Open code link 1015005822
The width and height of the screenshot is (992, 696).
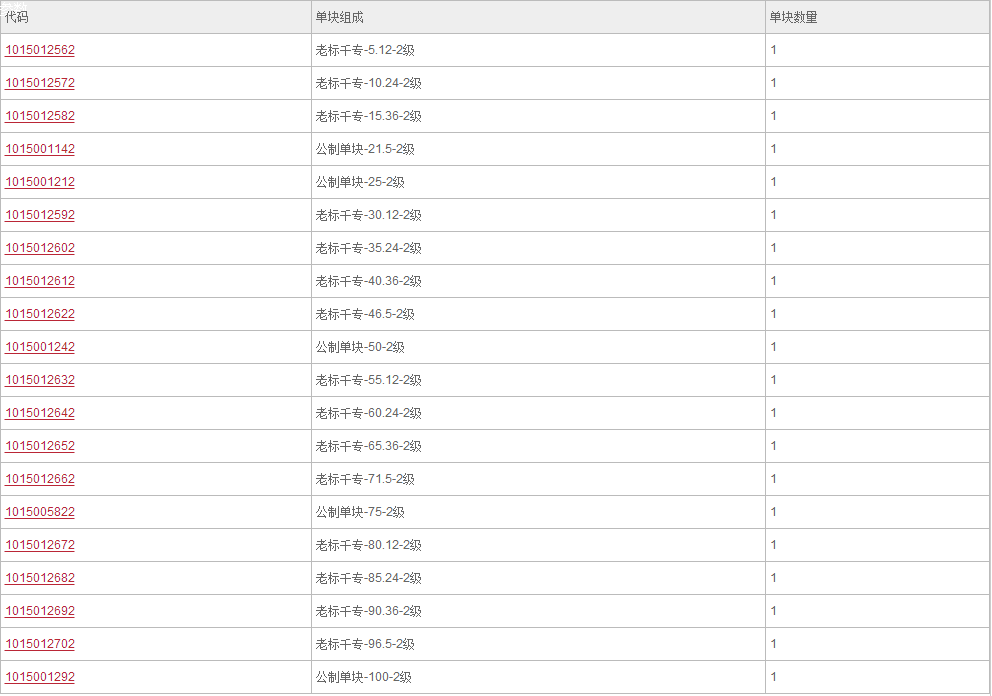[x=40, y=512]
